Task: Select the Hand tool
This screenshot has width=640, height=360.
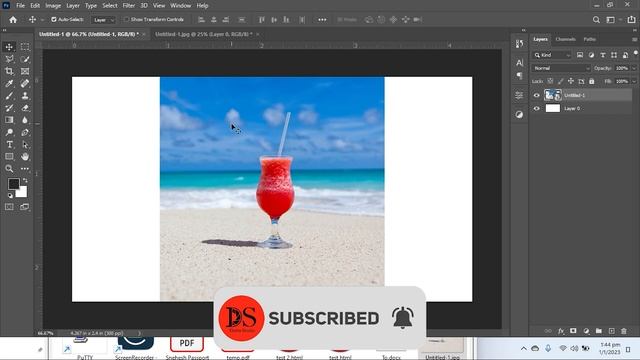Action: [25, 157]
